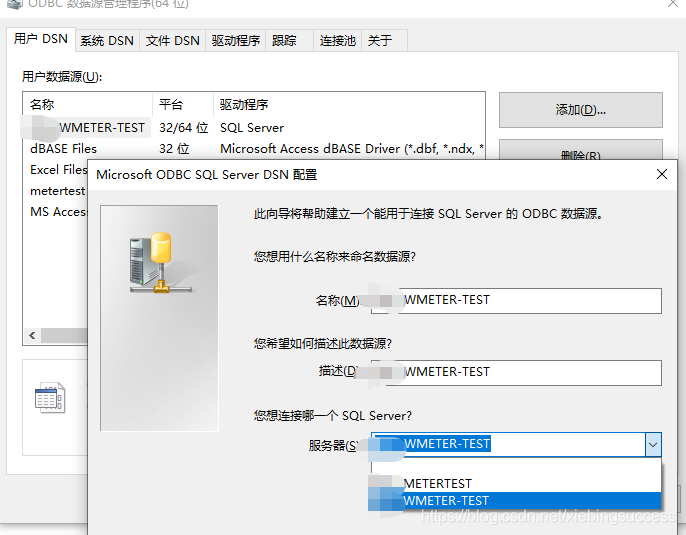The image size is (686, 535).
Task: Switch to the 系统 DSN tab
Action: pyautogui.click(x=107, y=41)
